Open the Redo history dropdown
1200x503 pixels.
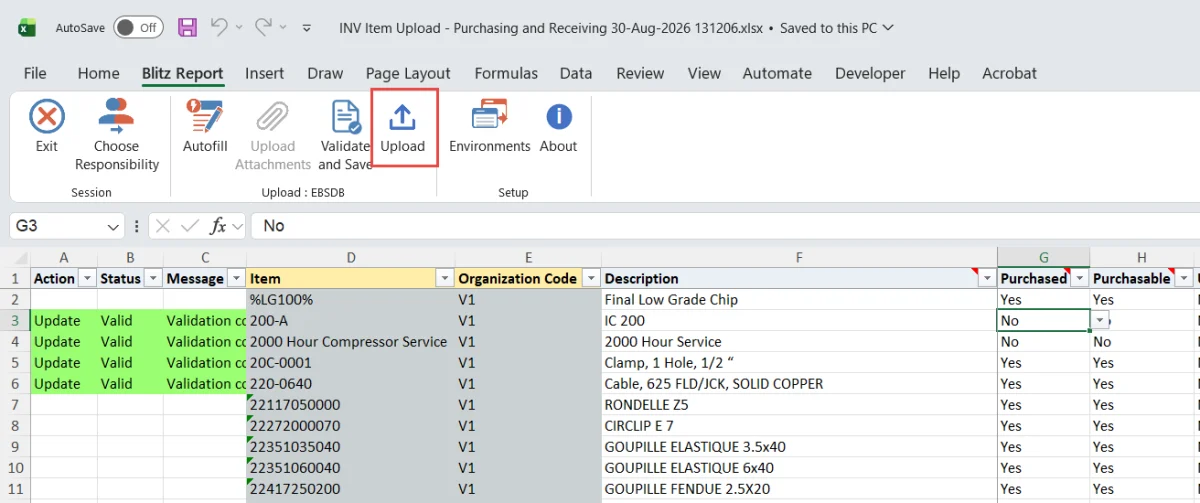point(283,28)
